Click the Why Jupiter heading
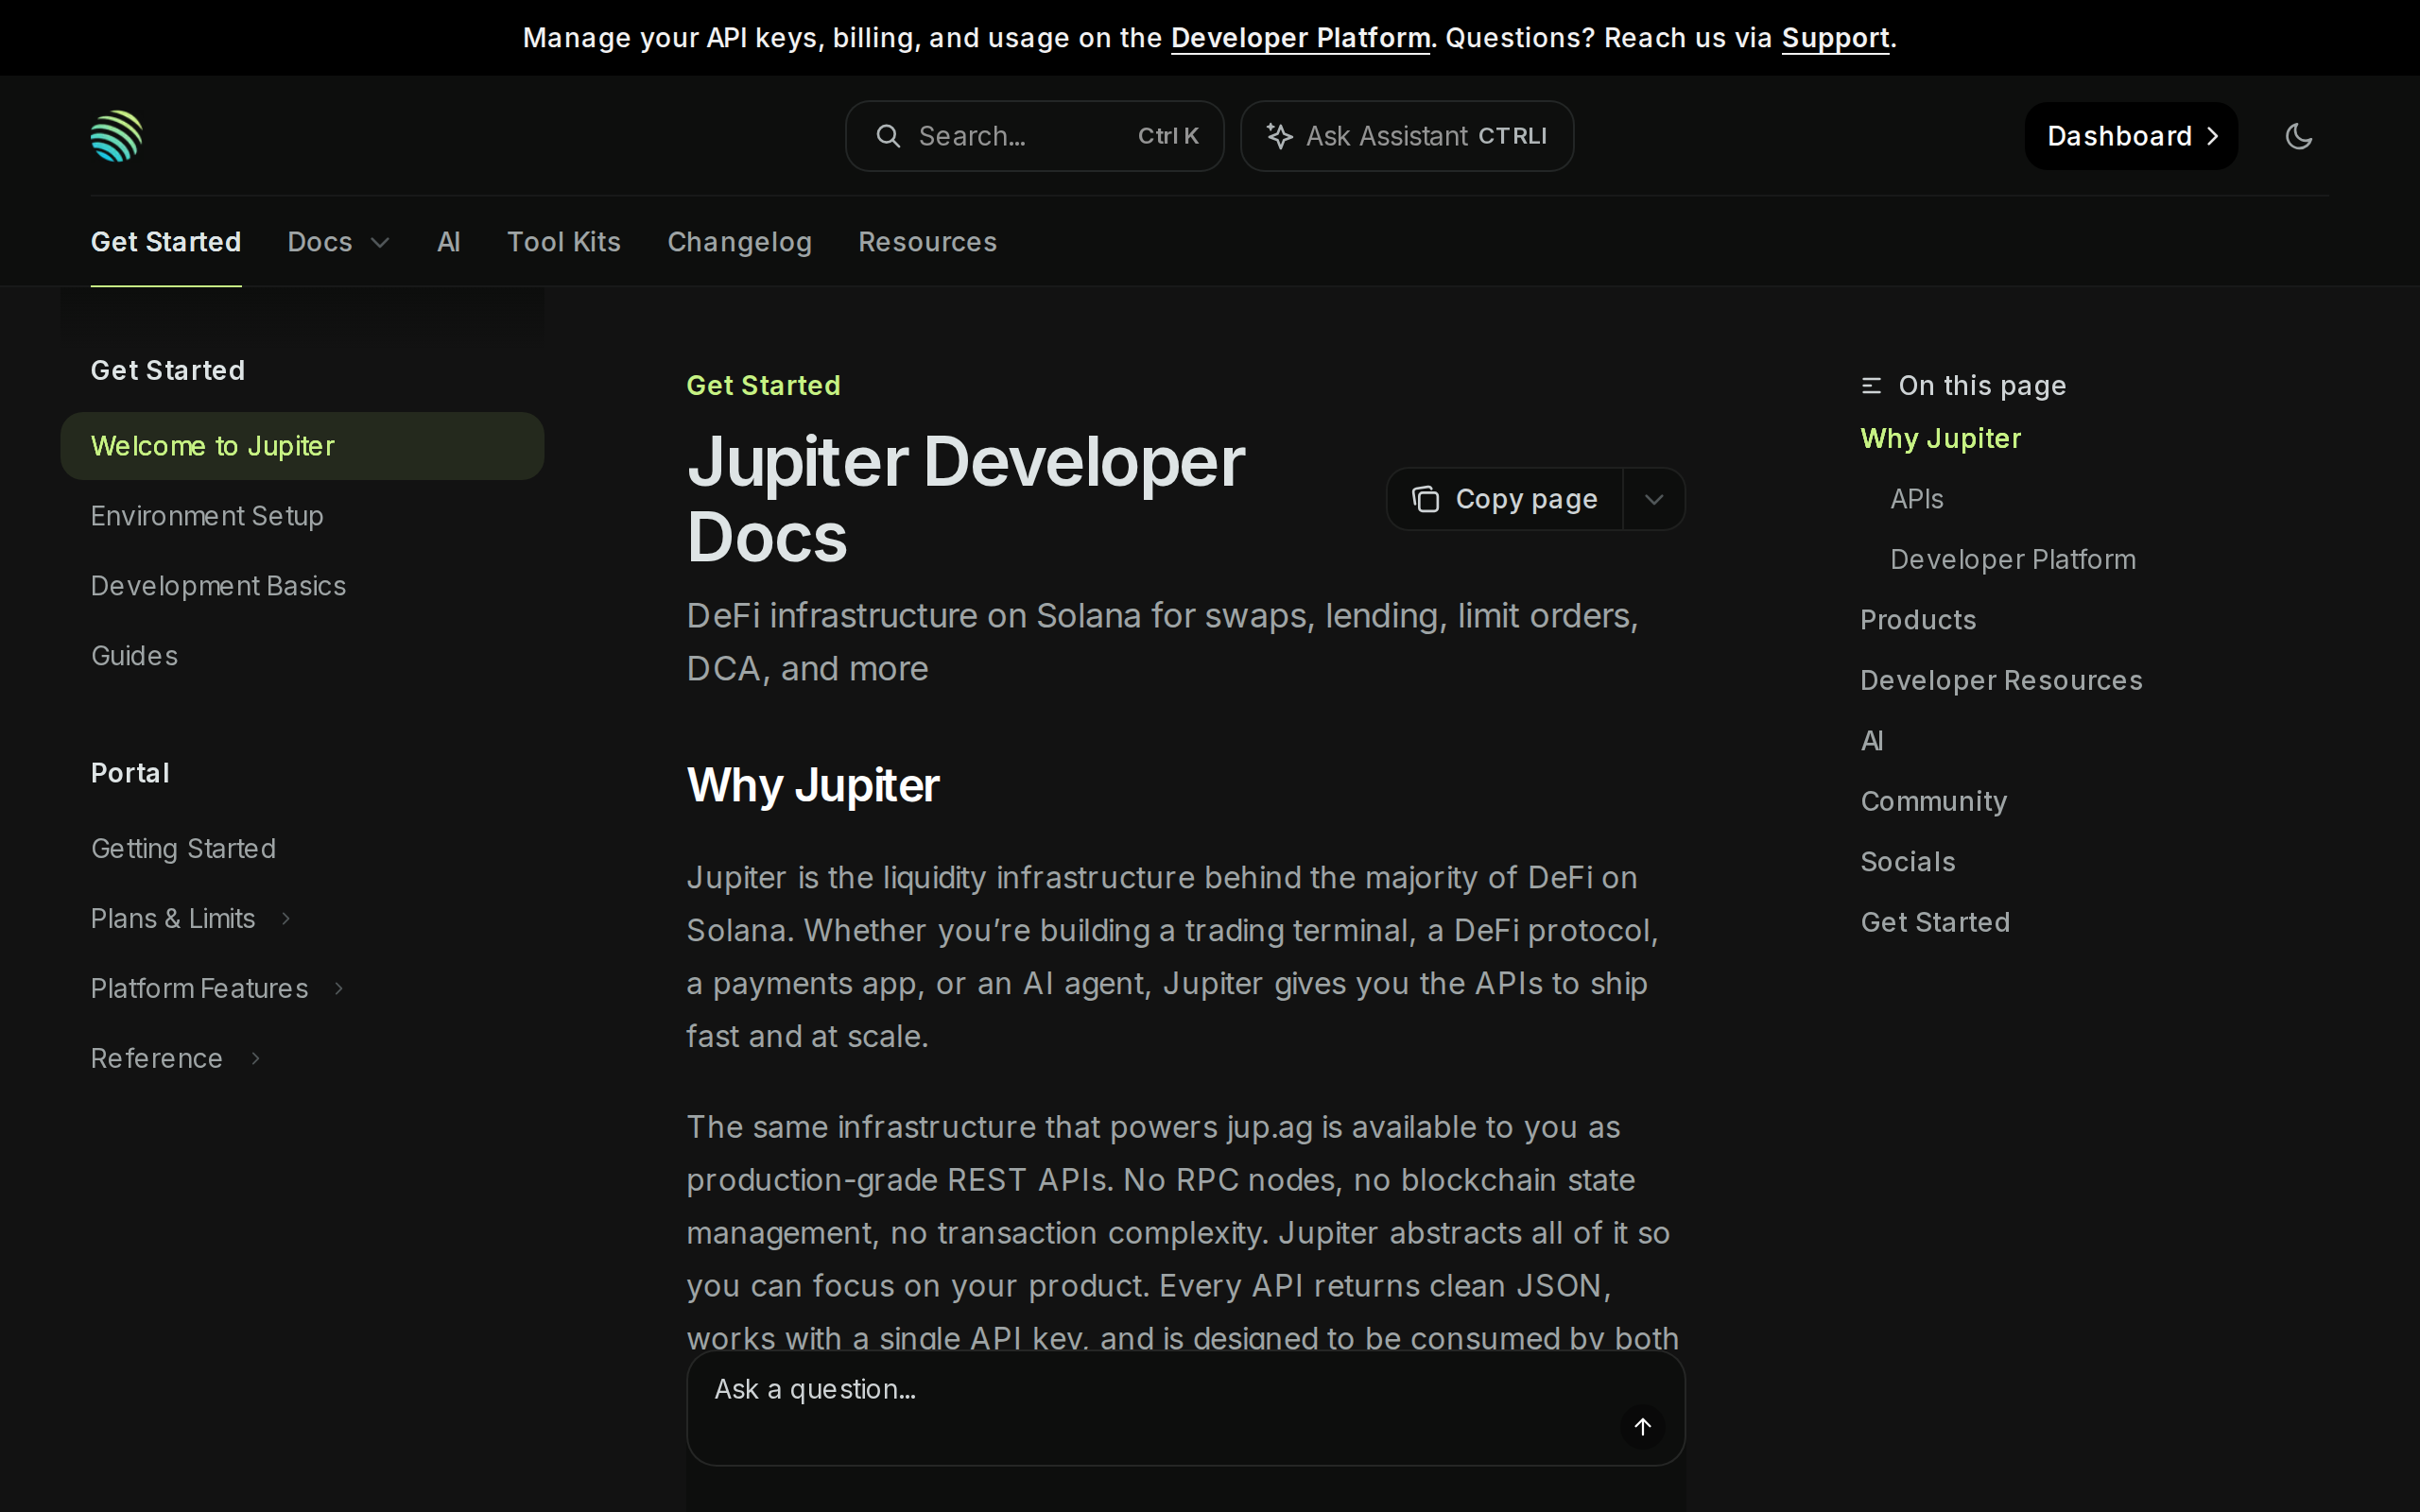 813,785
